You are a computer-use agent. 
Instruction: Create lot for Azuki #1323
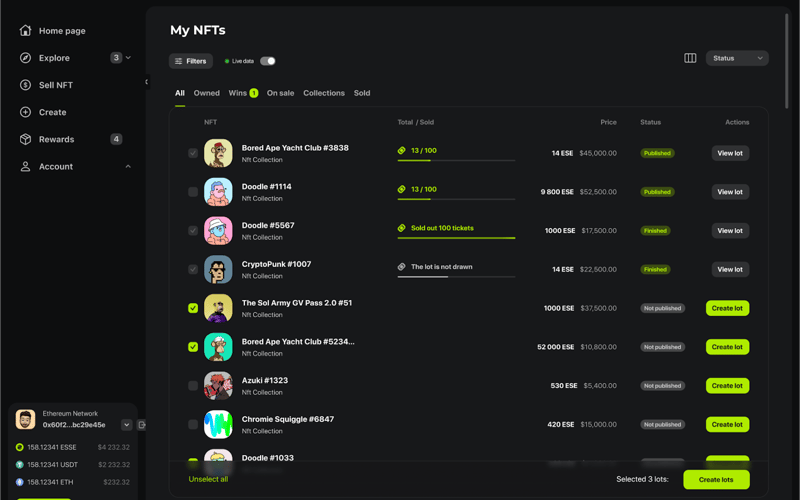click(728, 386)
